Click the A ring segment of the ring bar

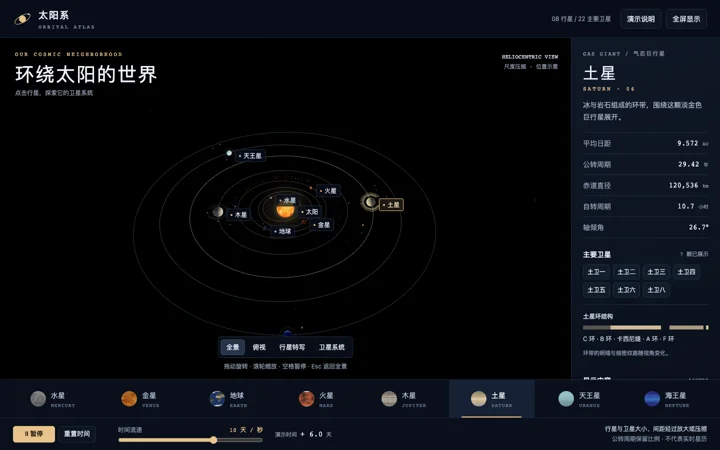[x=686, y=327]
